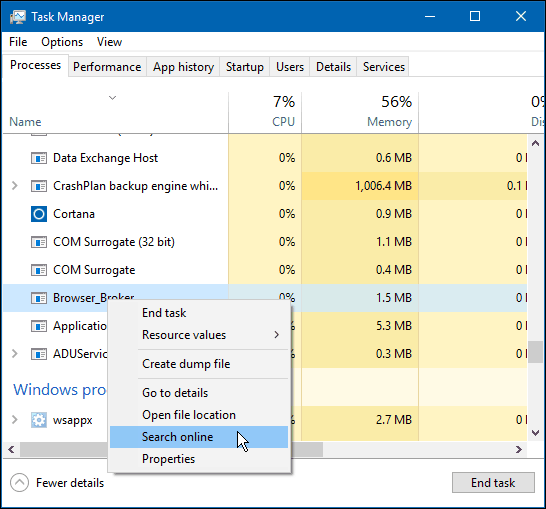
Task: Select the Cortana process name
Action: 74,214
